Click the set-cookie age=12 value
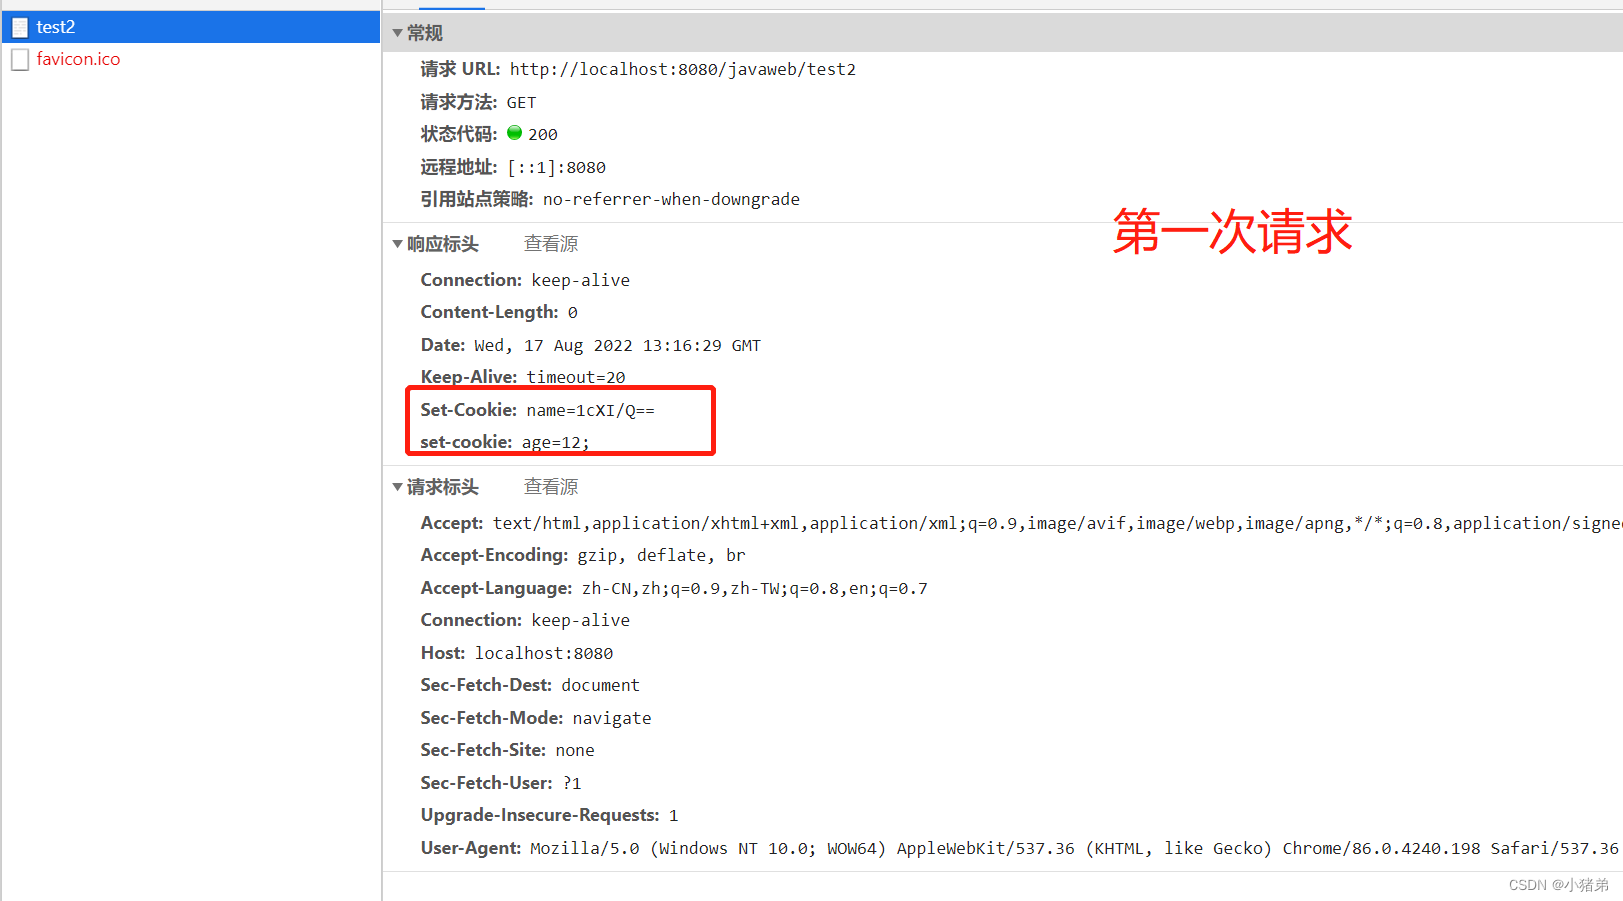Screen dimensions: 1623x901 point(556,442)
